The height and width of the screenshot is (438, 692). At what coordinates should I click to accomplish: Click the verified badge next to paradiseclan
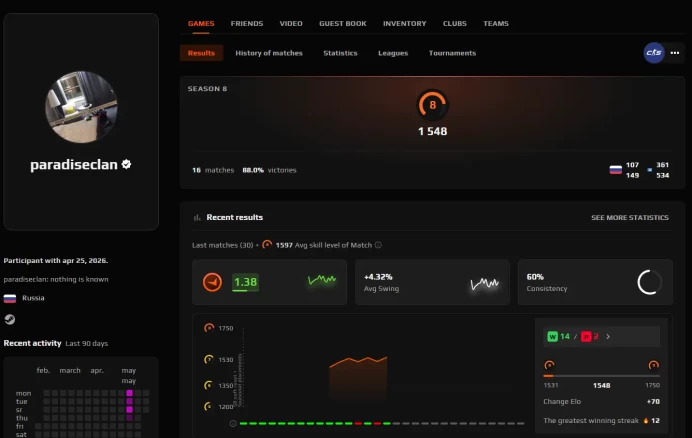(126, 164)
